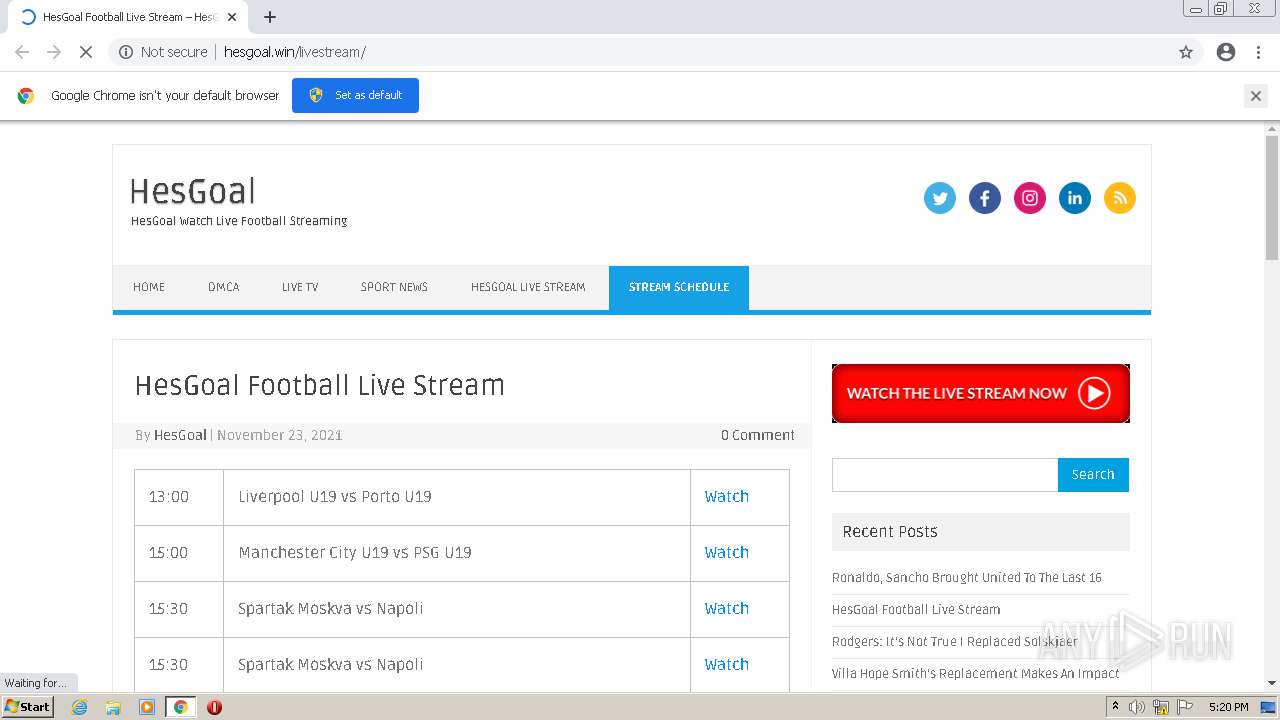
Task: Open the Chrome profile account icon
Action: click(1226, 52)
